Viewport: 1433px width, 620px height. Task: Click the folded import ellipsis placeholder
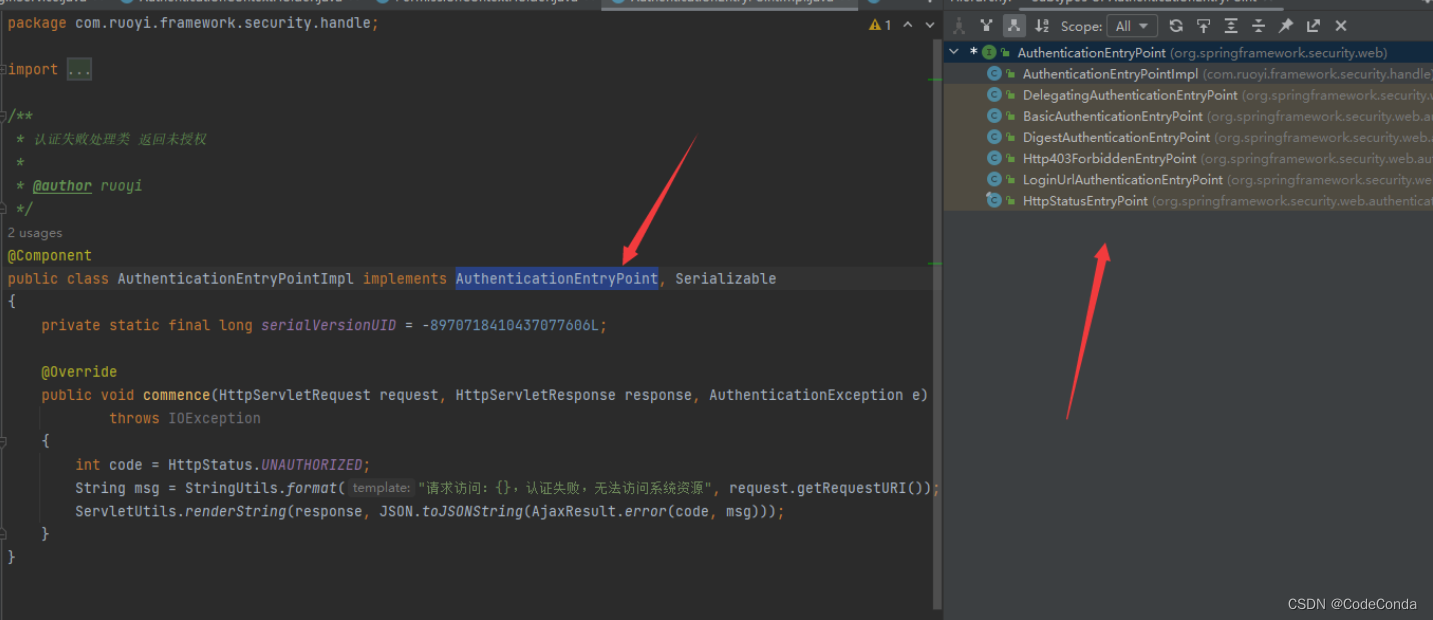pos(79,69)
